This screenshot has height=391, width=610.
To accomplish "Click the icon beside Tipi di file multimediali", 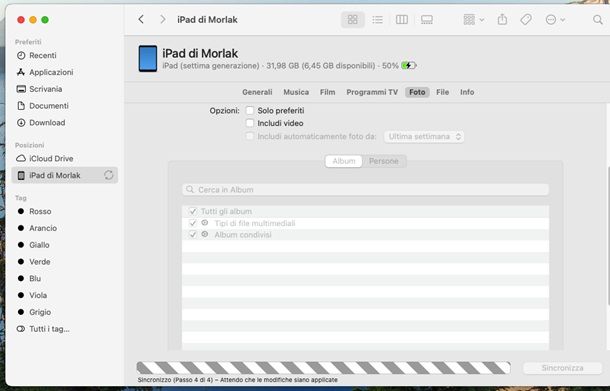I will (205, 223).
